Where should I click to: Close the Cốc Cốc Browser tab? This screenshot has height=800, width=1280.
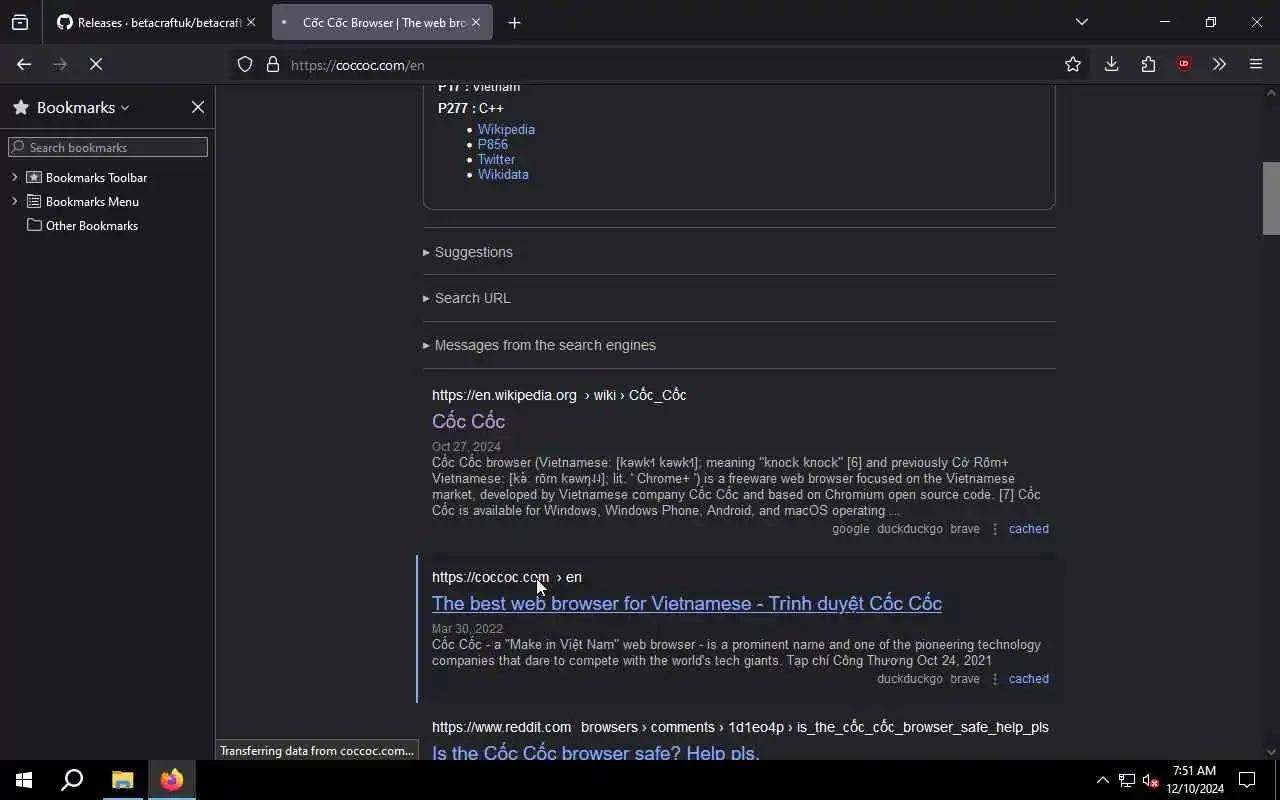point(476,22)
